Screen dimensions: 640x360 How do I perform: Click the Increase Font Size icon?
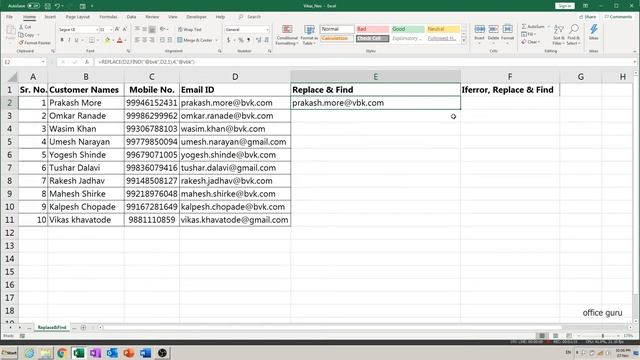click(118, 29)
